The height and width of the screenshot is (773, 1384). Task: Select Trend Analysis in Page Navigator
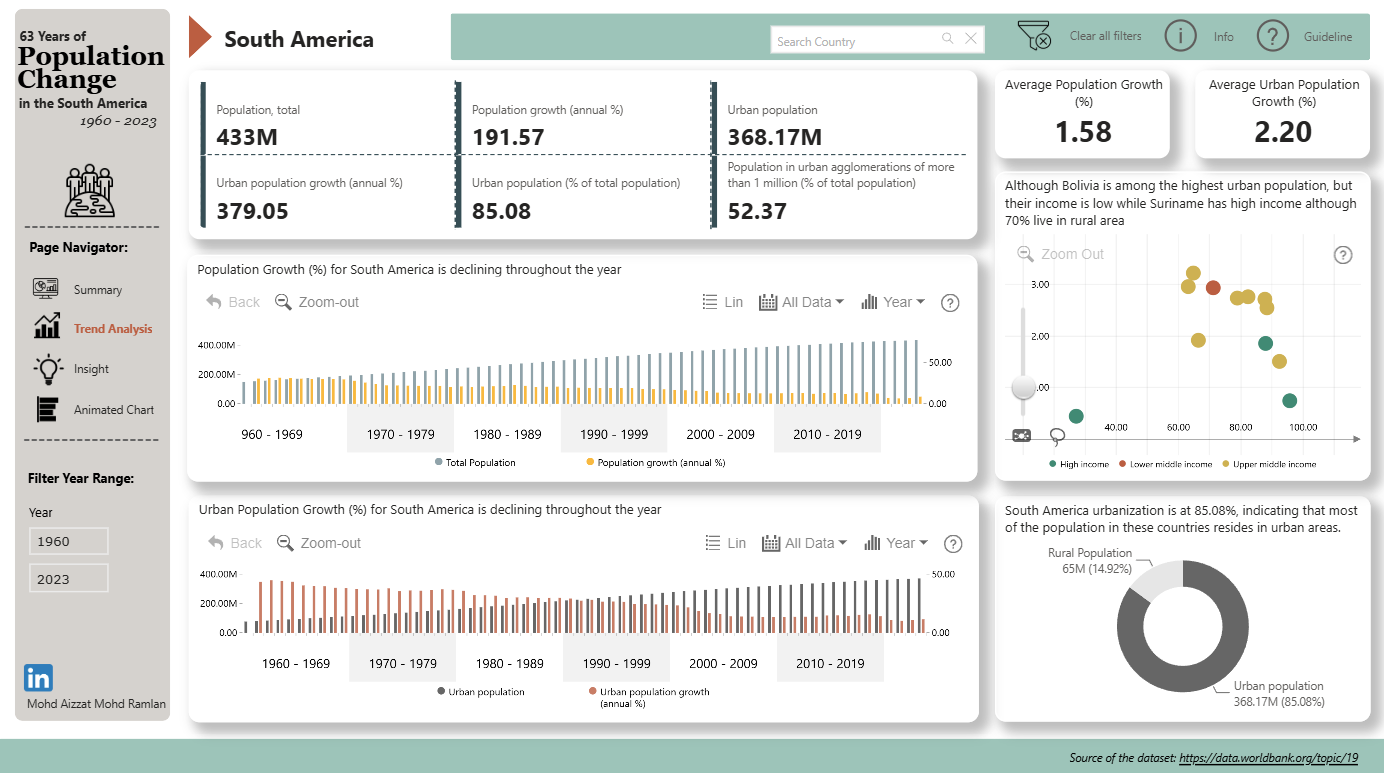tap(113, 329)
